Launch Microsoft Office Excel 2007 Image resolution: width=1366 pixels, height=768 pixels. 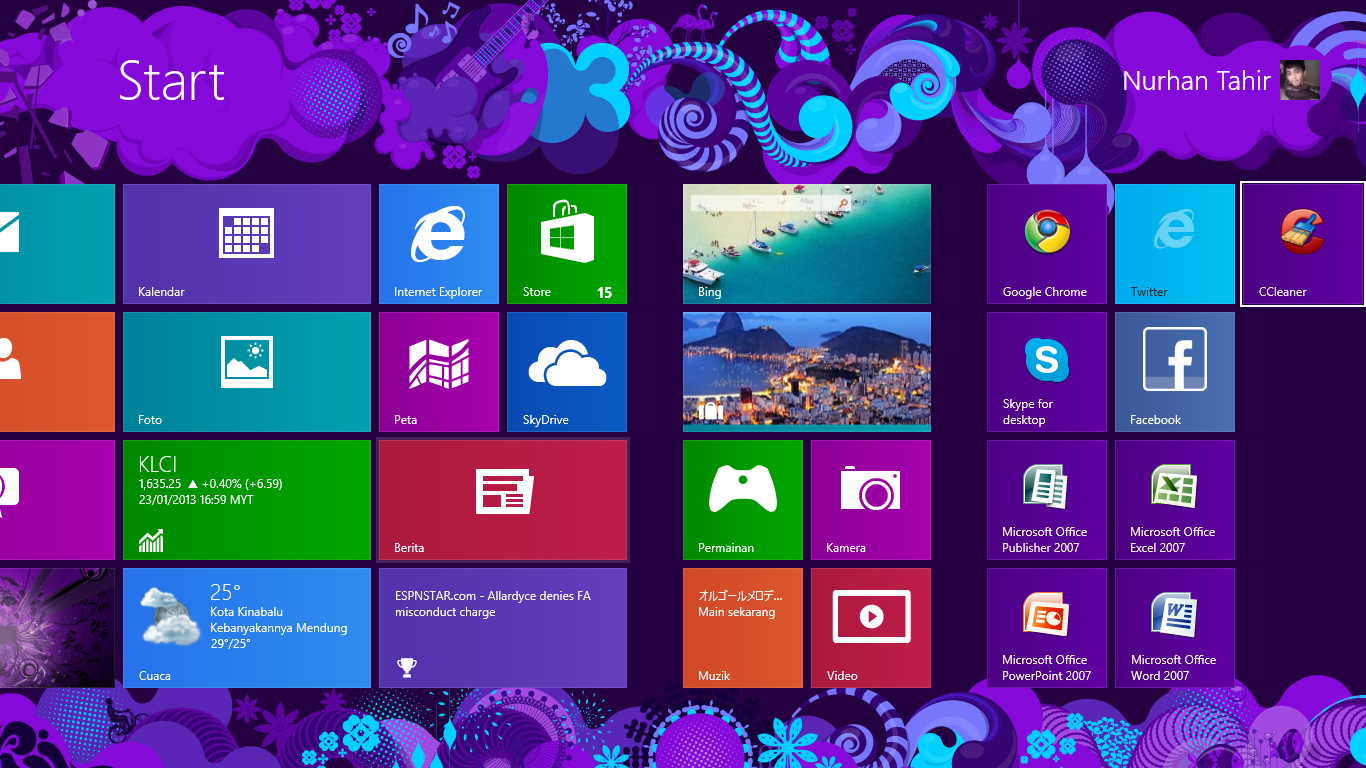1175,500
